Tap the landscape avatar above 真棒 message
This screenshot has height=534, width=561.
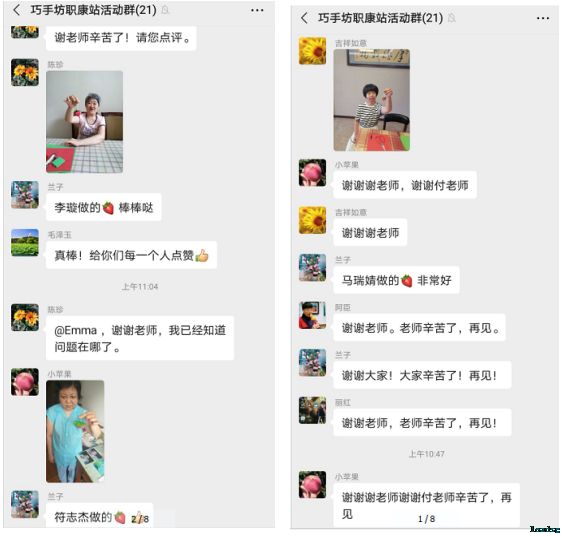25,242
